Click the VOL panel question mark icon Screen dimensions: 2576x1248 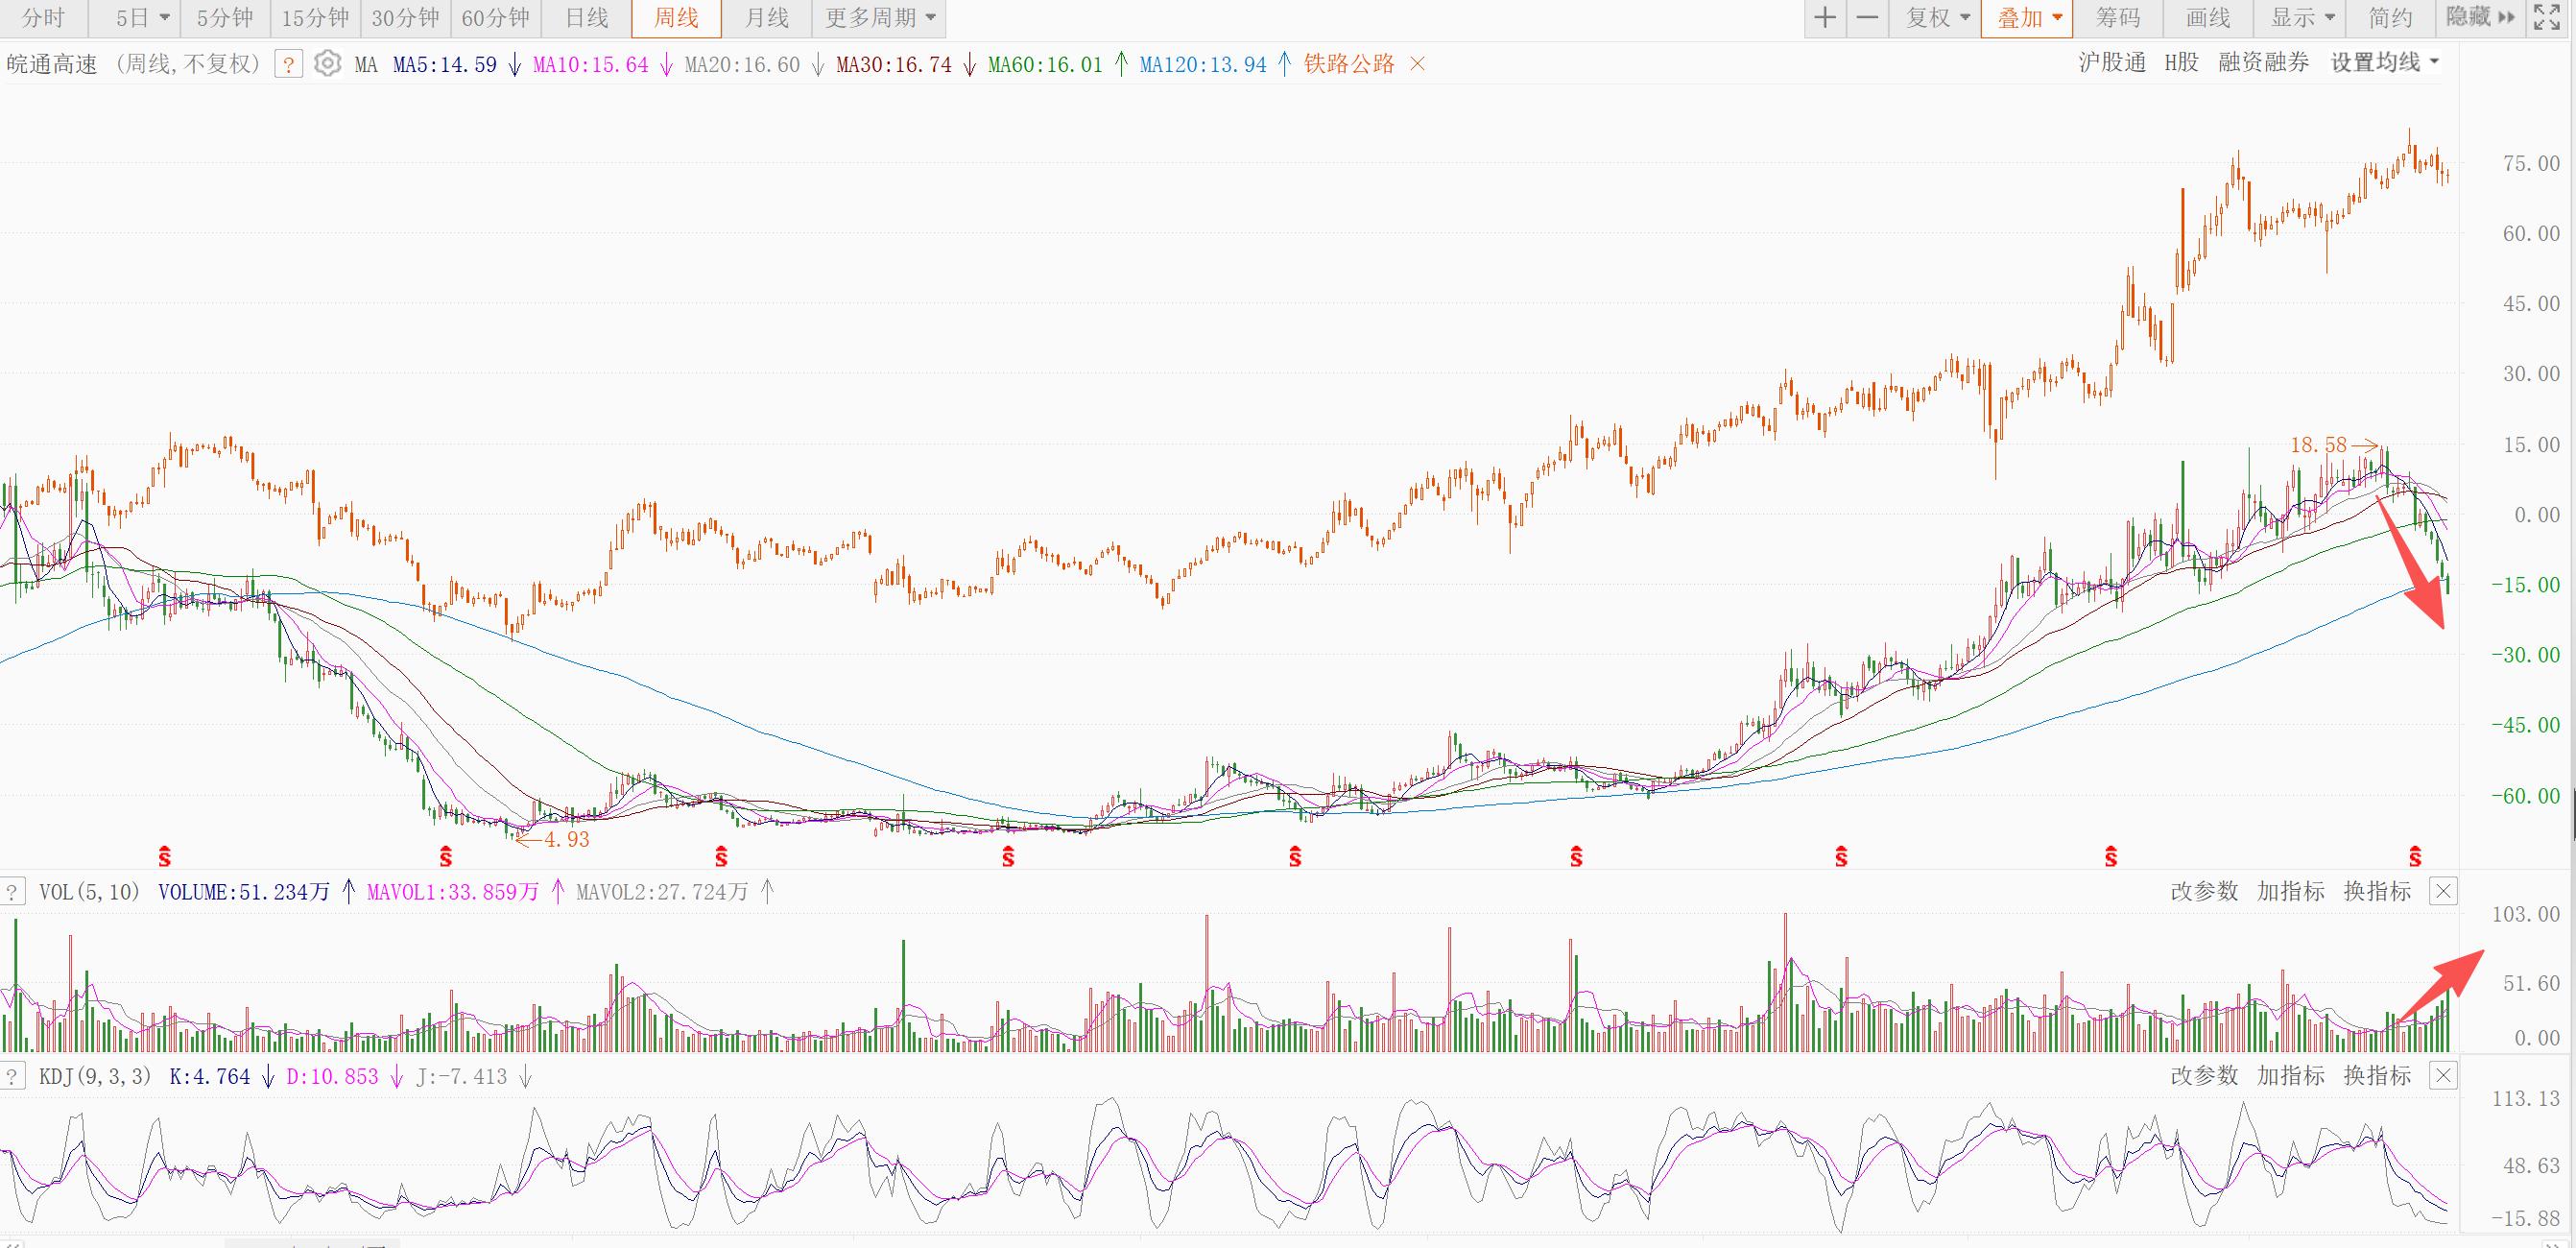[12, 892]
